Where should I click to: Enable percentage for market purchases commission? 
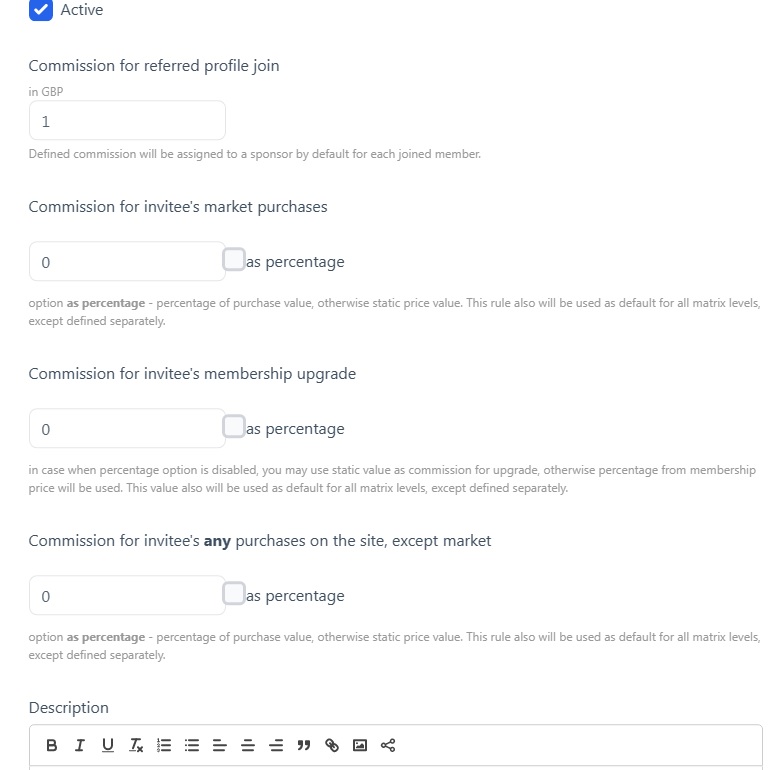(x=234, y=260)
